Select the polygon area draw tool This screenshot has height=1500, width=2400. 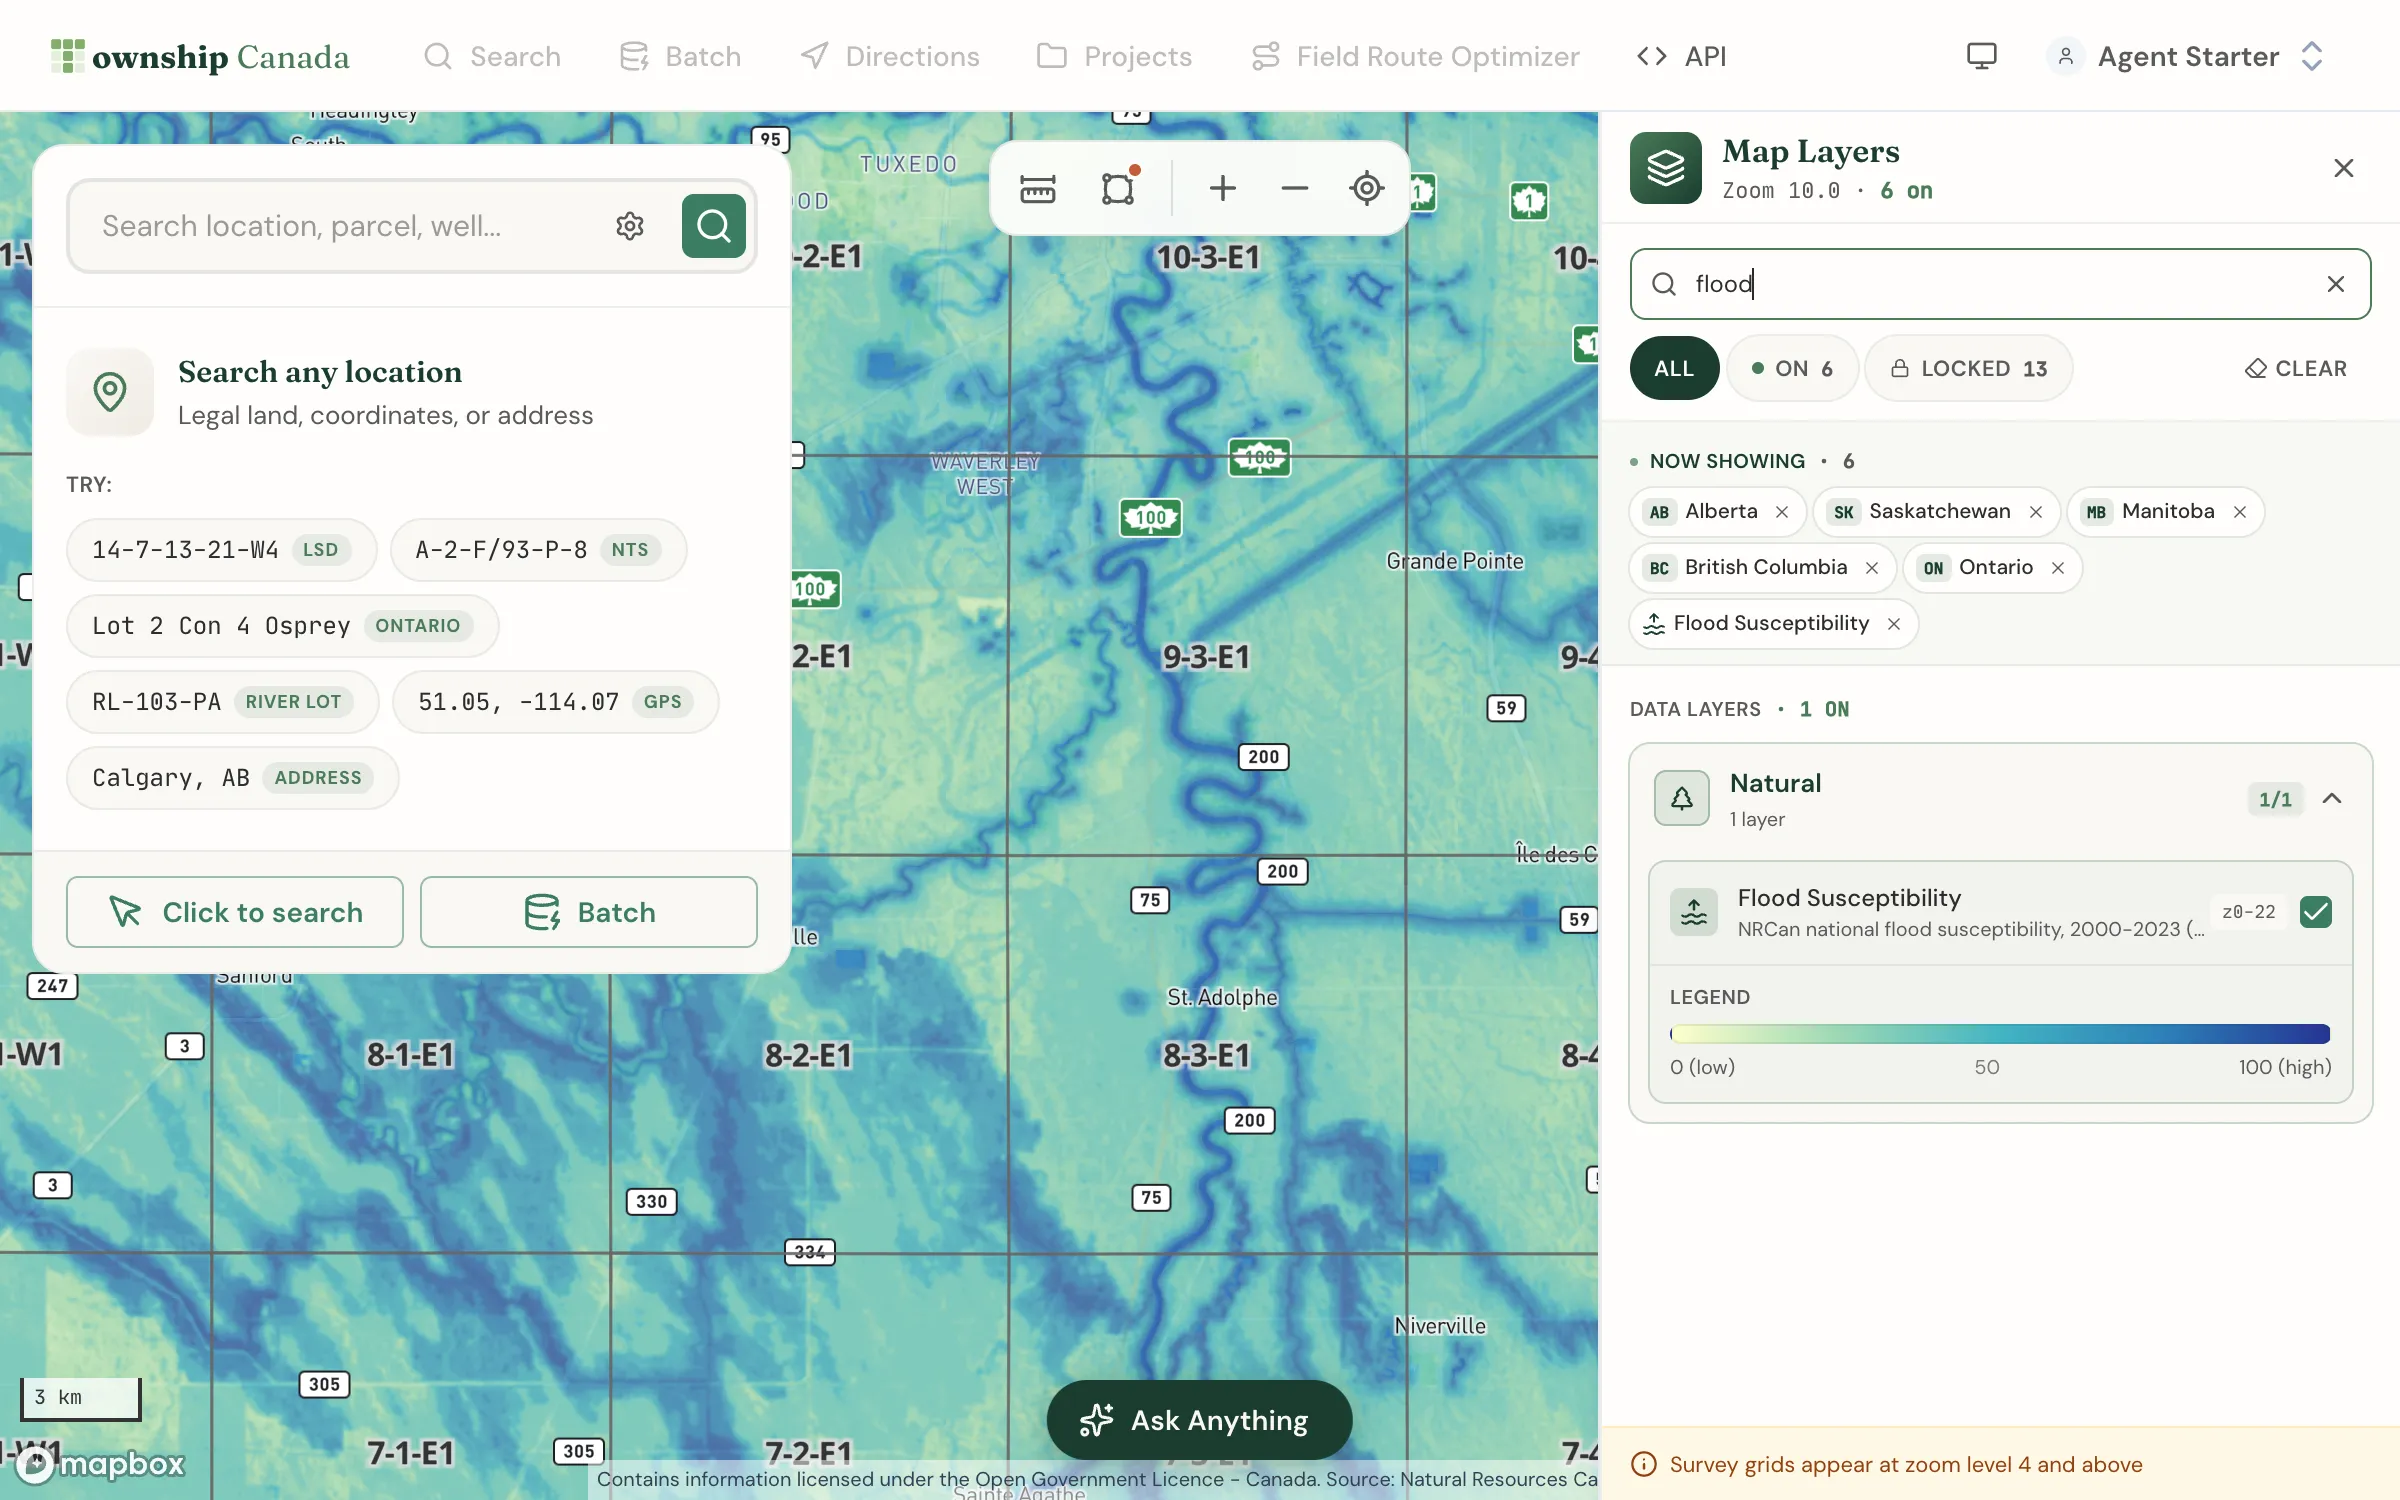point(1118,188)
